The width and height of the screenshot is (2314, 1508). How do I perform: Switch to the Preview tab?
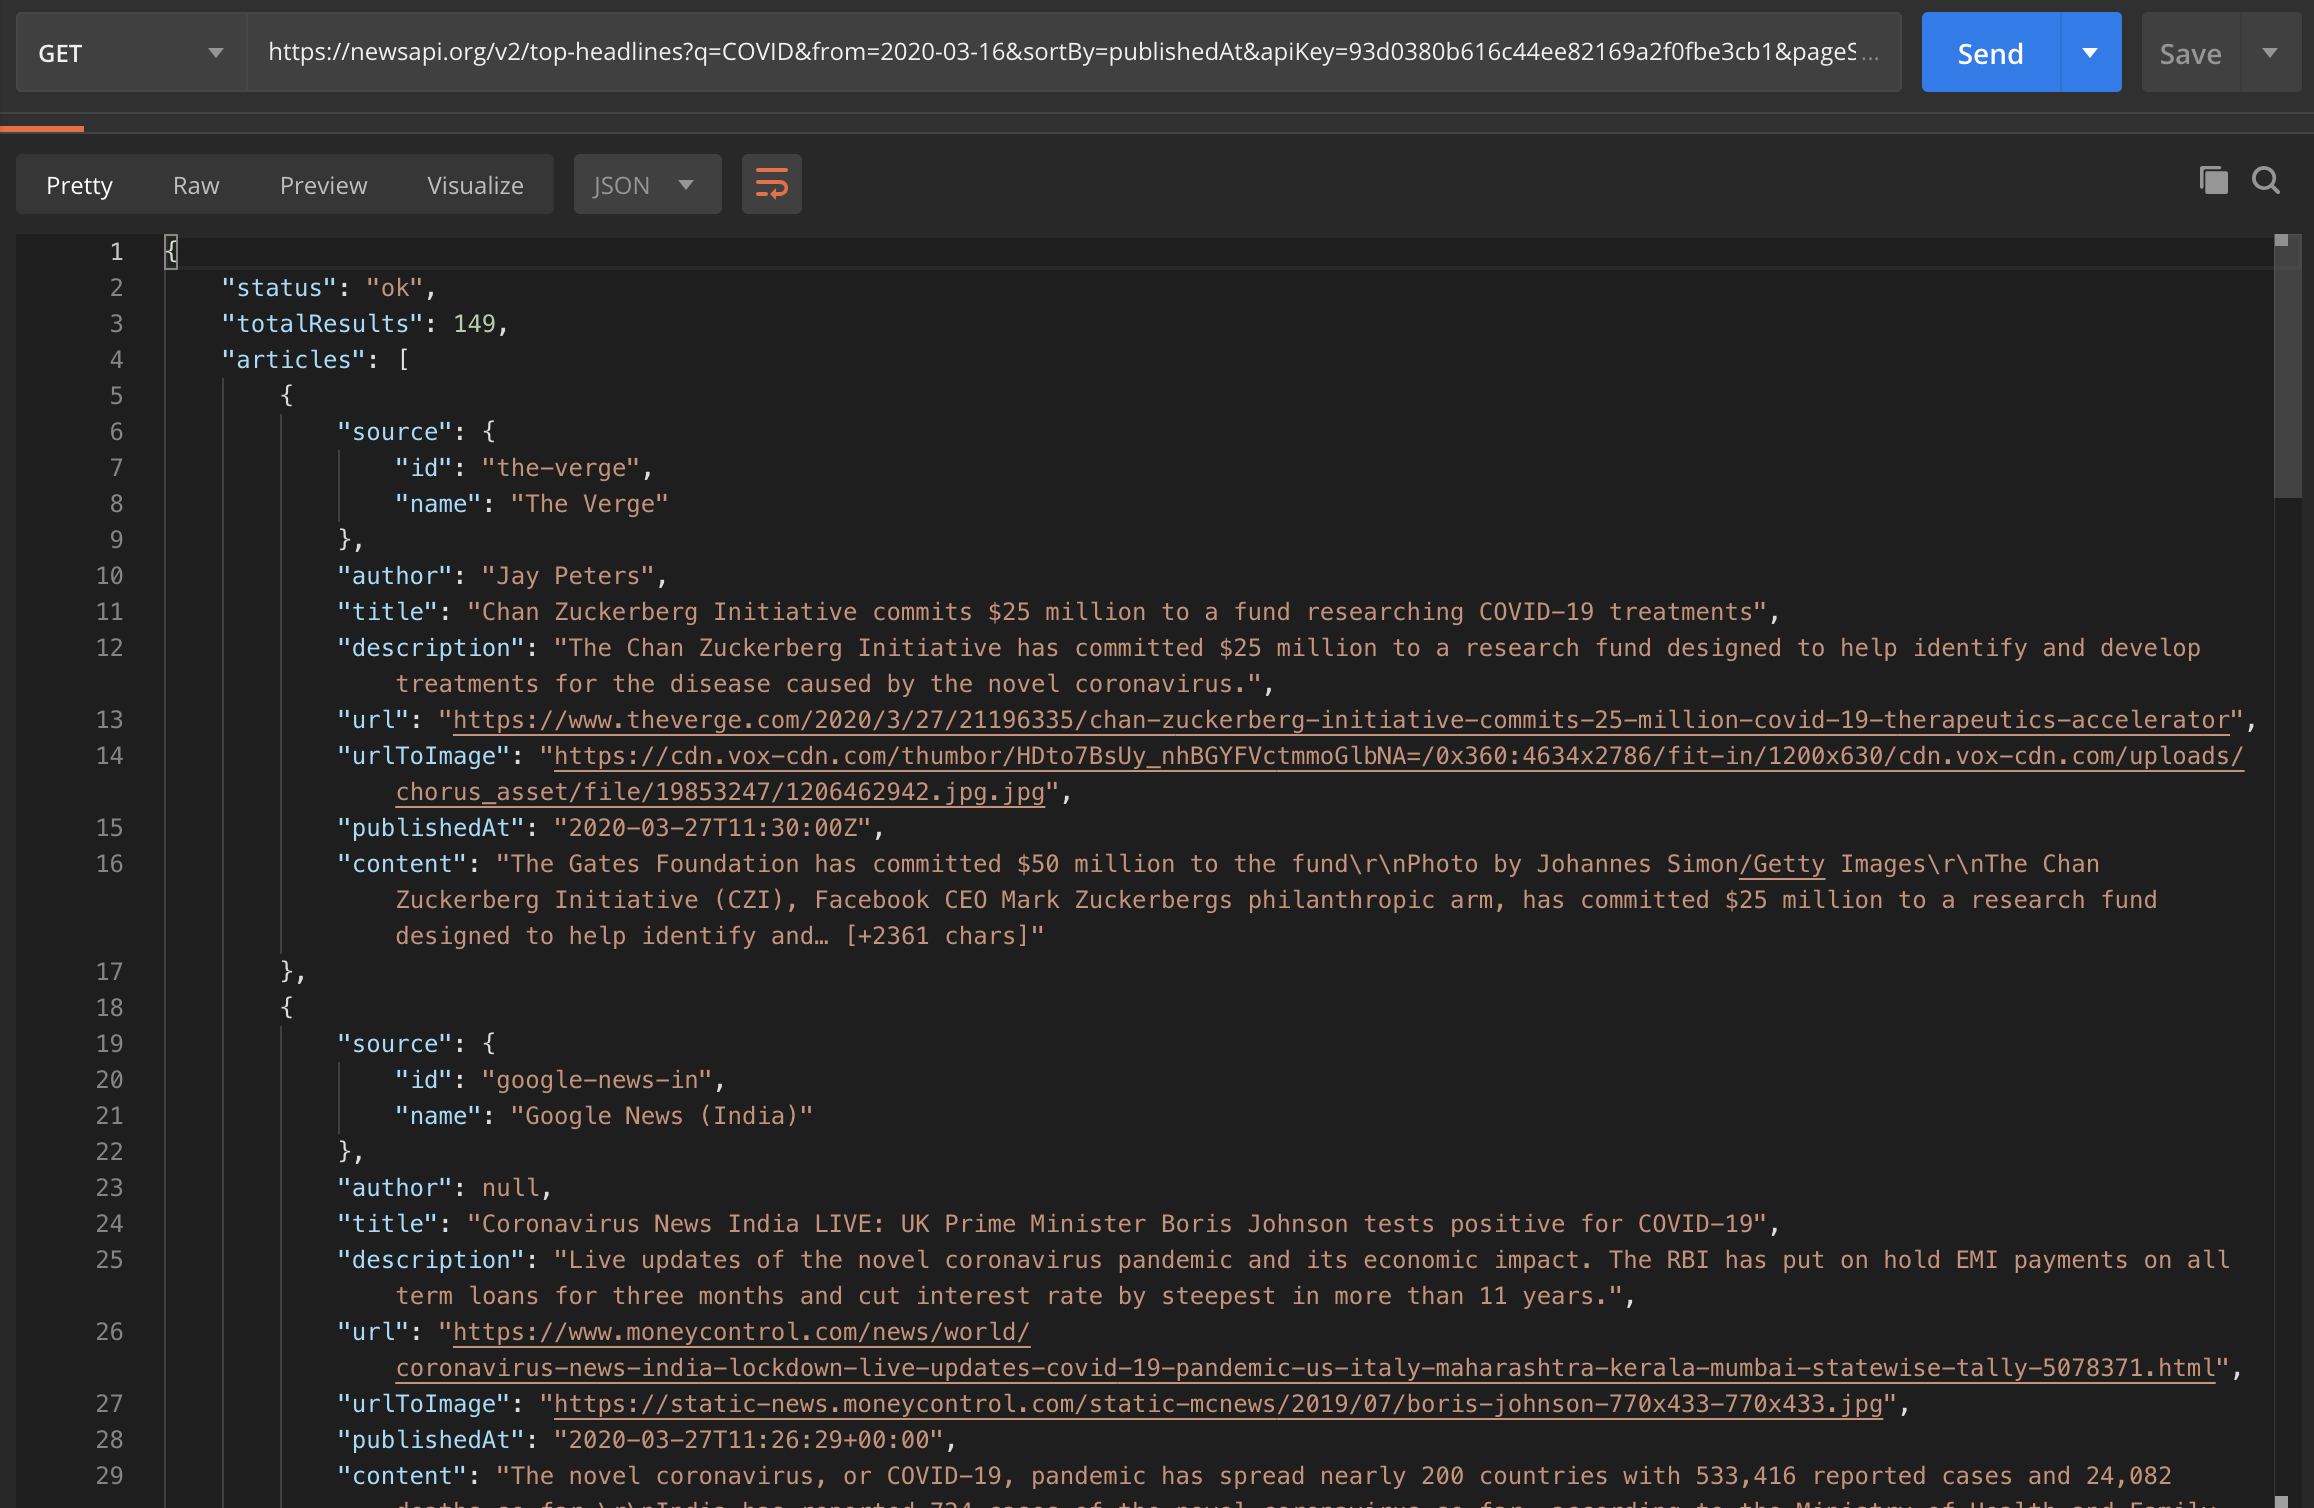(x=323, y=185)
